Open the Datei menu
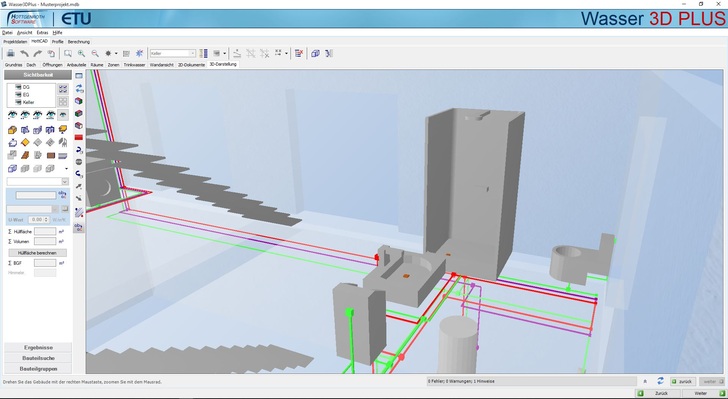The width and height of the screenshot is (728, 399). pos(7,33)
